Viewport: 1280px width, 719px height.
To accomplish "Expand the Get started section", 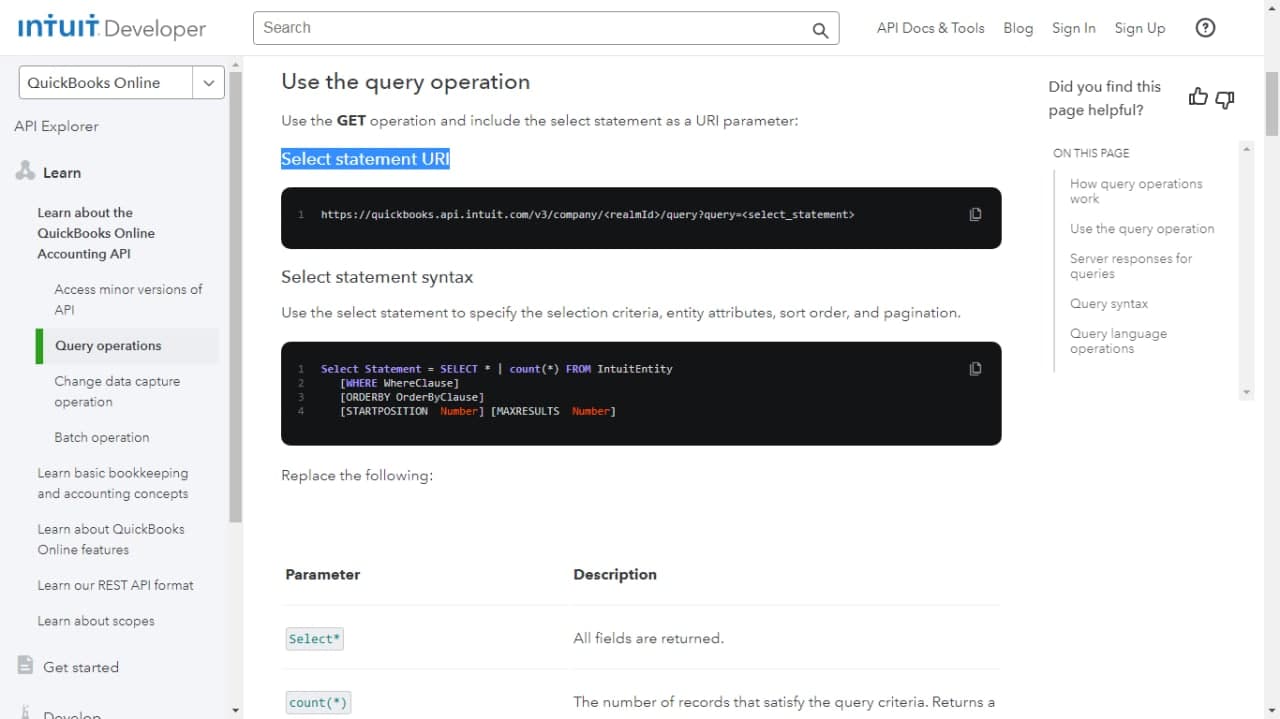I will (x=81, y=667).
